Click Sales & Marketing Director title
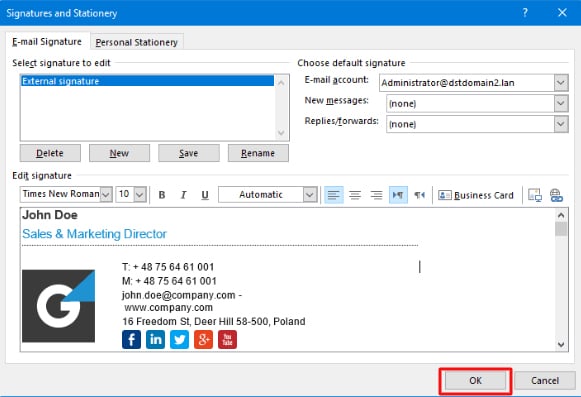This screenshot has width=581, height=397. tap(94, 234)
